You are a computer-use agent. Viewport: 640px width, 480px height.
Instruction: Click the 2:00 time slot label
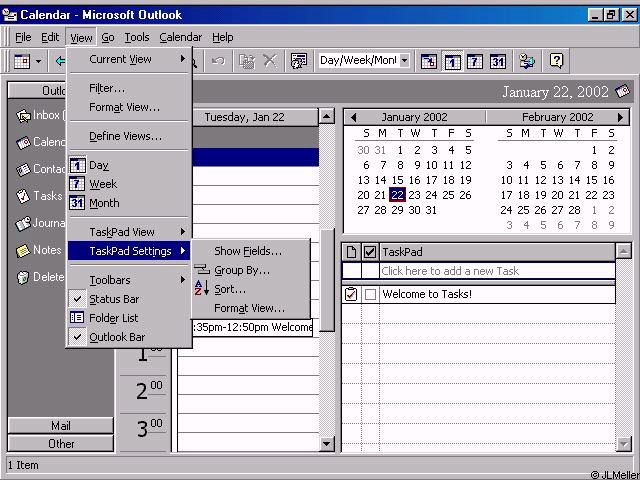[149, 391]
